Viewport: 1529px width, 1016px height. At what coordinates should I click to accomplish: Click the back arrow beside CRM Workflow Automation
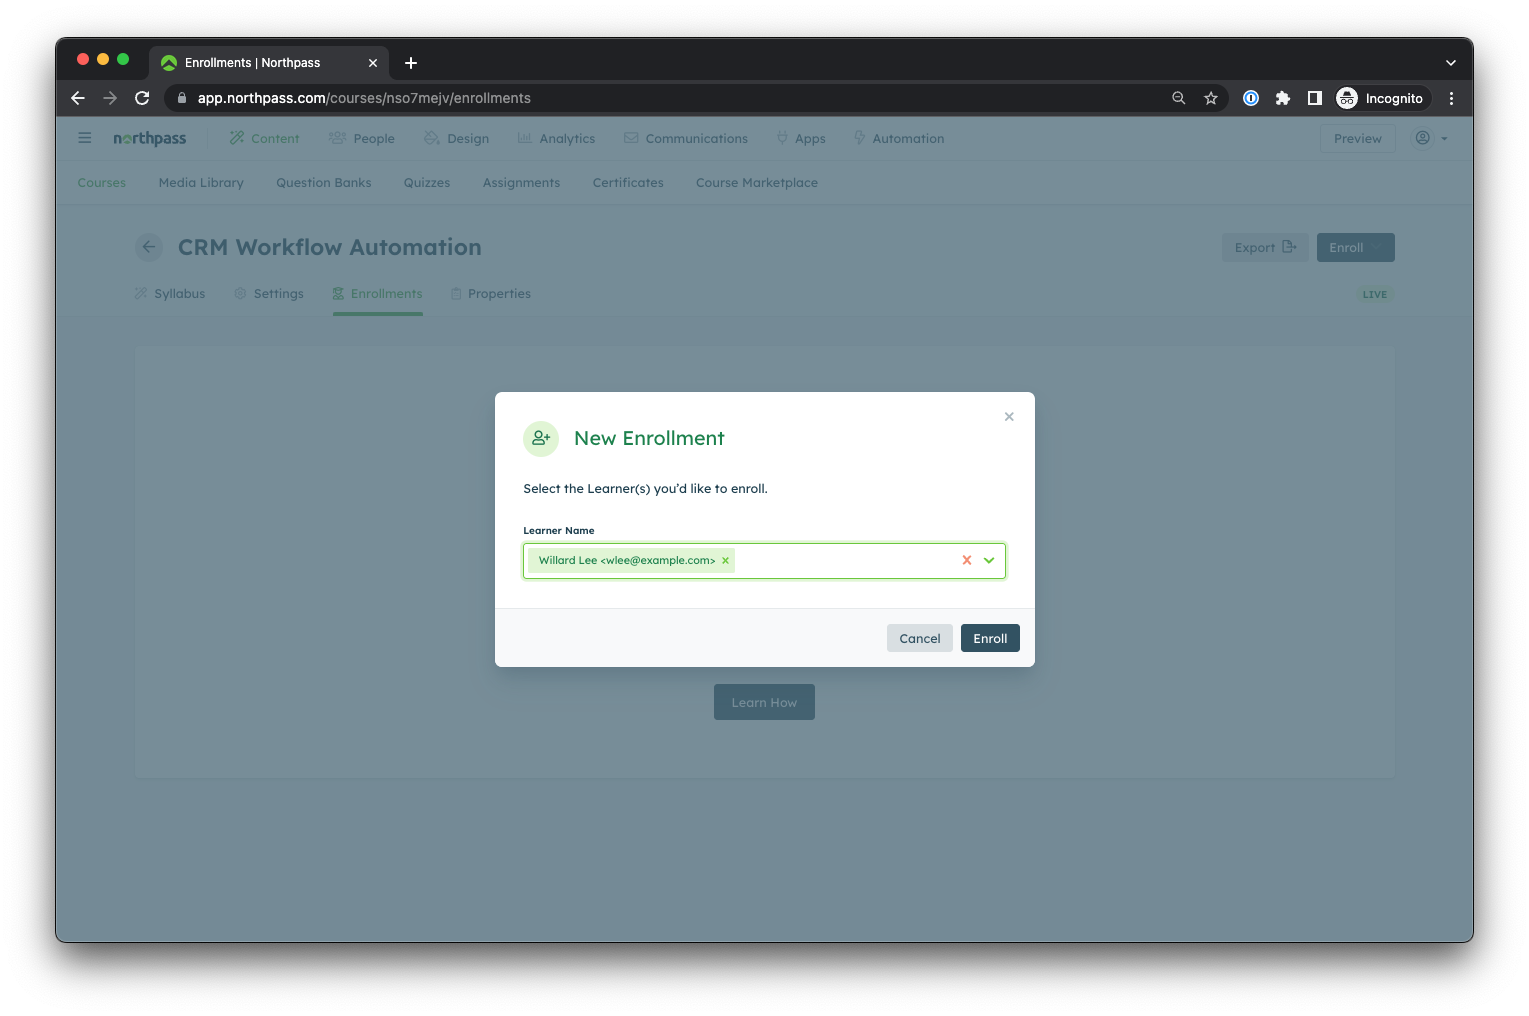pos(148,247)
